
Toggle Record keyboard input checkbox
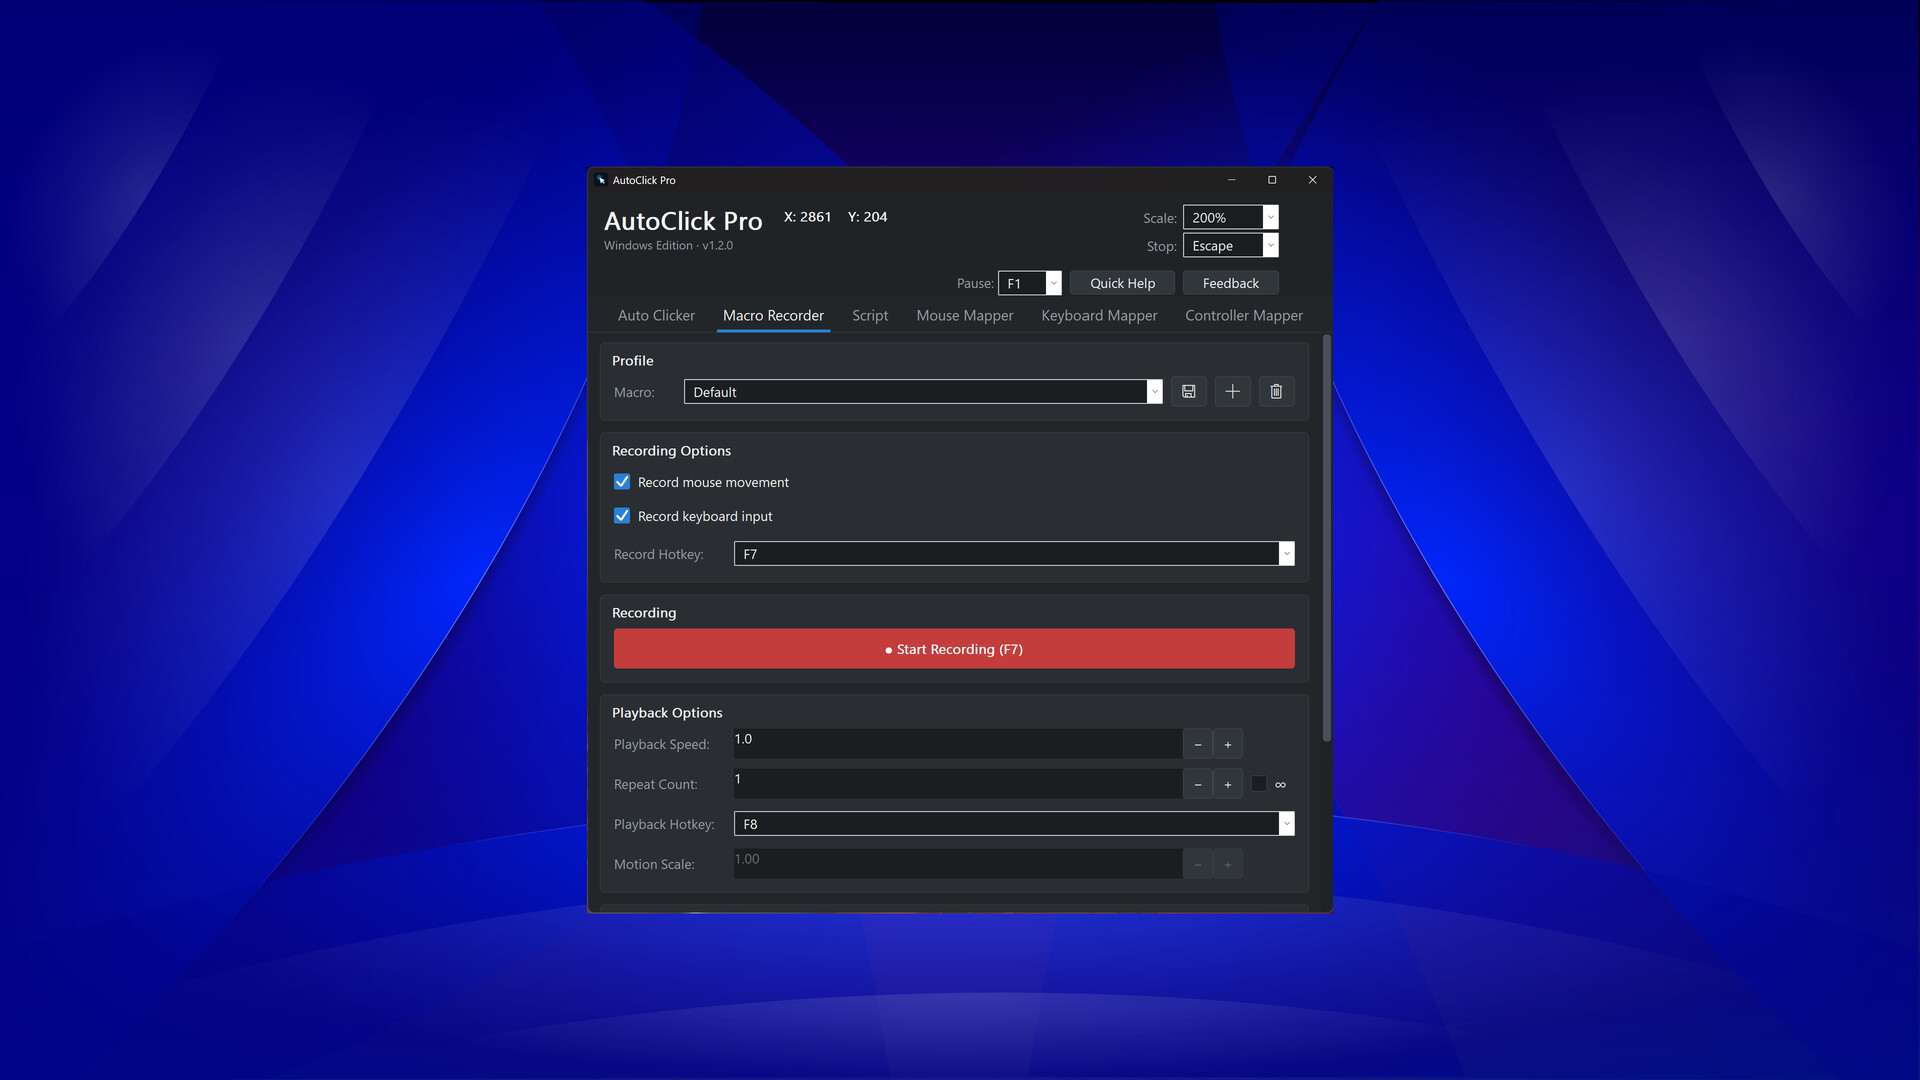pos(622,516)
